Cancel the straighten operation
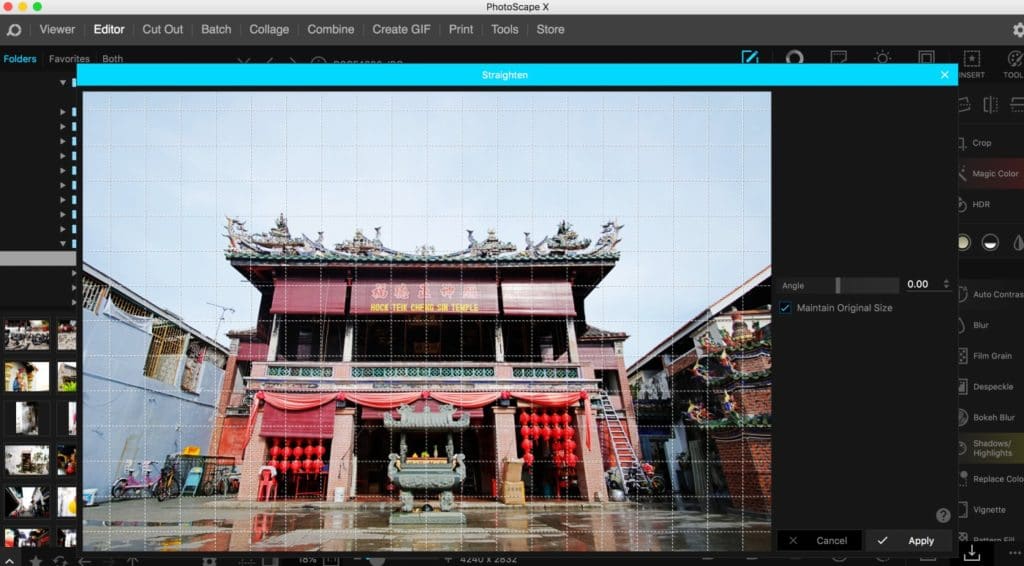Image resolution: width=1024 pixels, height=566 pixels. tap(820, 541)
